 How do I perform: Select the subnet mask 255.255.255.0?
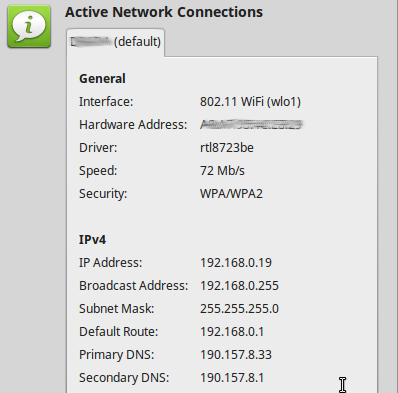tap(239, 309)
